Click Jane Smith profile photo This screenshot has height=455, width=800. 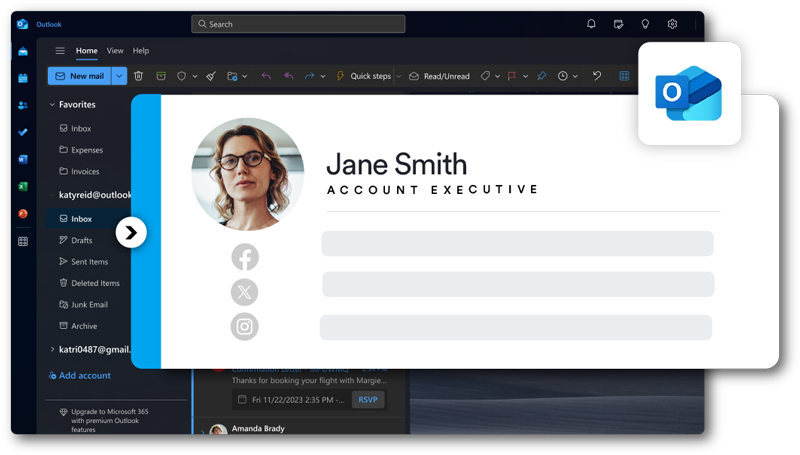(248, 174)
